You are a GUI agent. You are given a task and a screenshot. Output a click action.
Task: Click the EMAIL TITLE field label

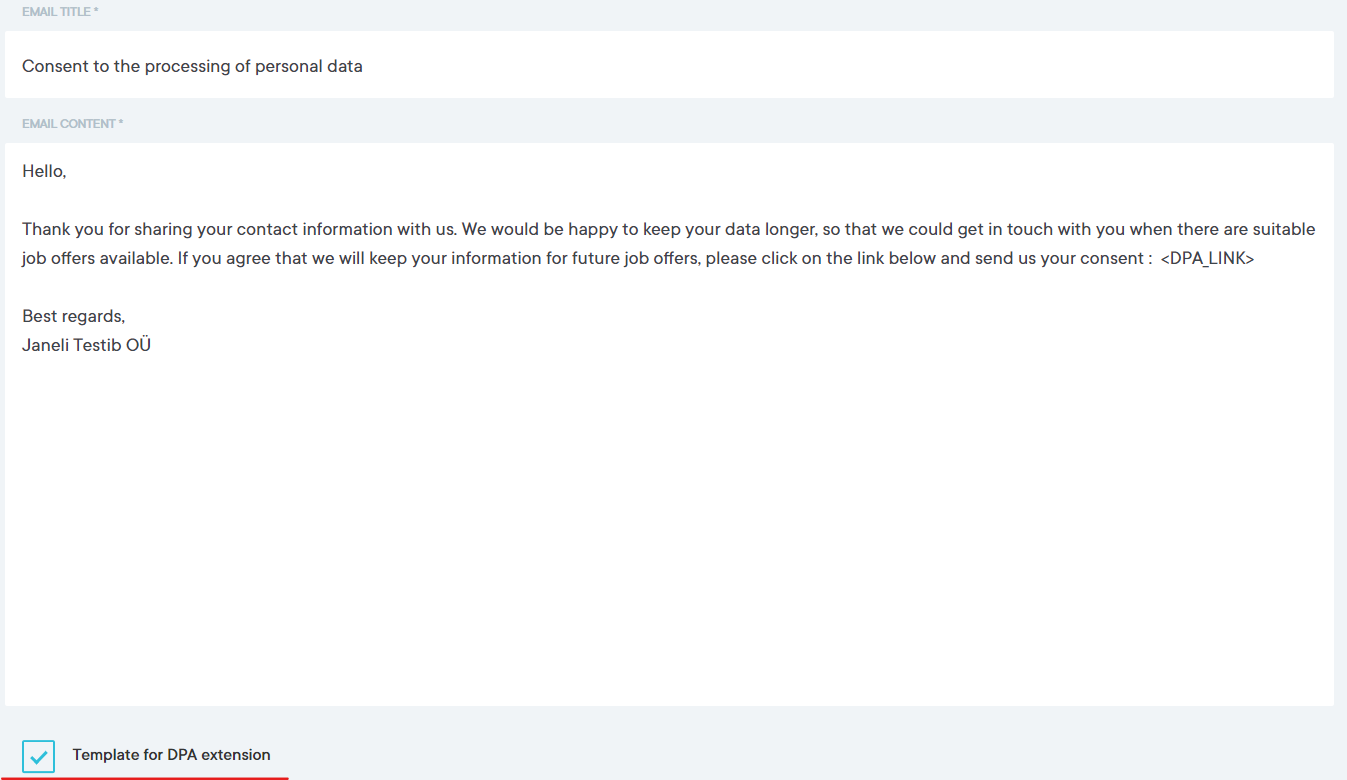[x=60, y=12]
